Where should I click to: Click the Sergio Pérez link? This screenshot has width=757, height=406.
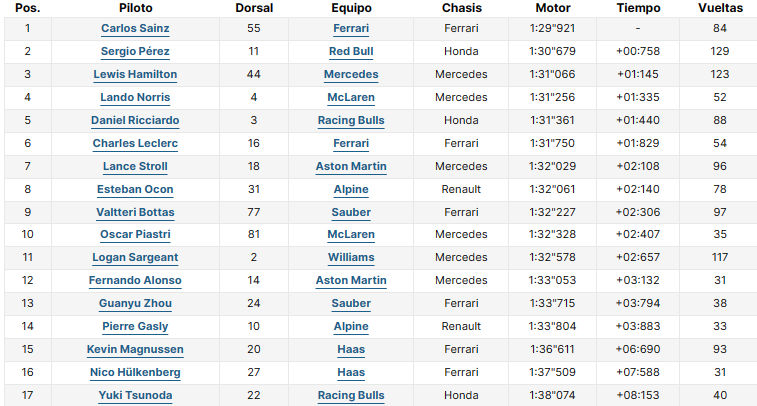click(x=135, y=51)
